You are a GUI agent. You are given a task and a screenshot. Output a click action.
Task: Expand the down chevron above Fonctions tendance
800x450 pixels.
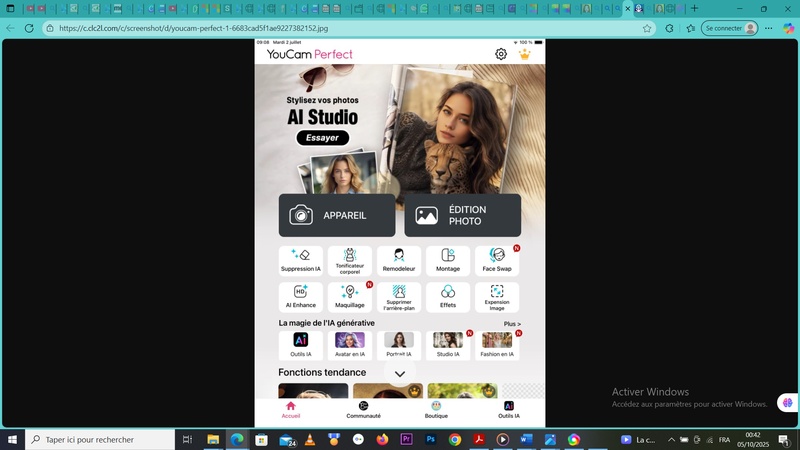[x=400, y=374]
